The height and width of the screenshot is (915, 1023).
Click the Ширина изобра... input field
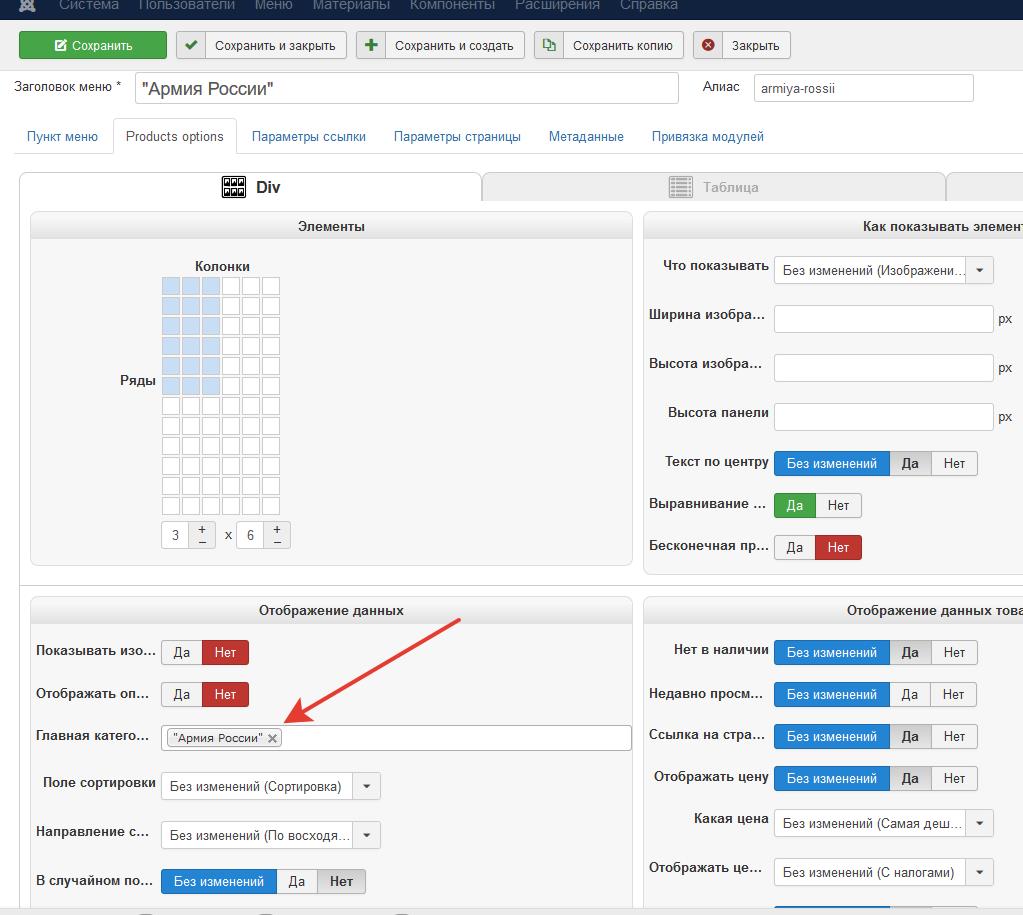click(884, 319)
